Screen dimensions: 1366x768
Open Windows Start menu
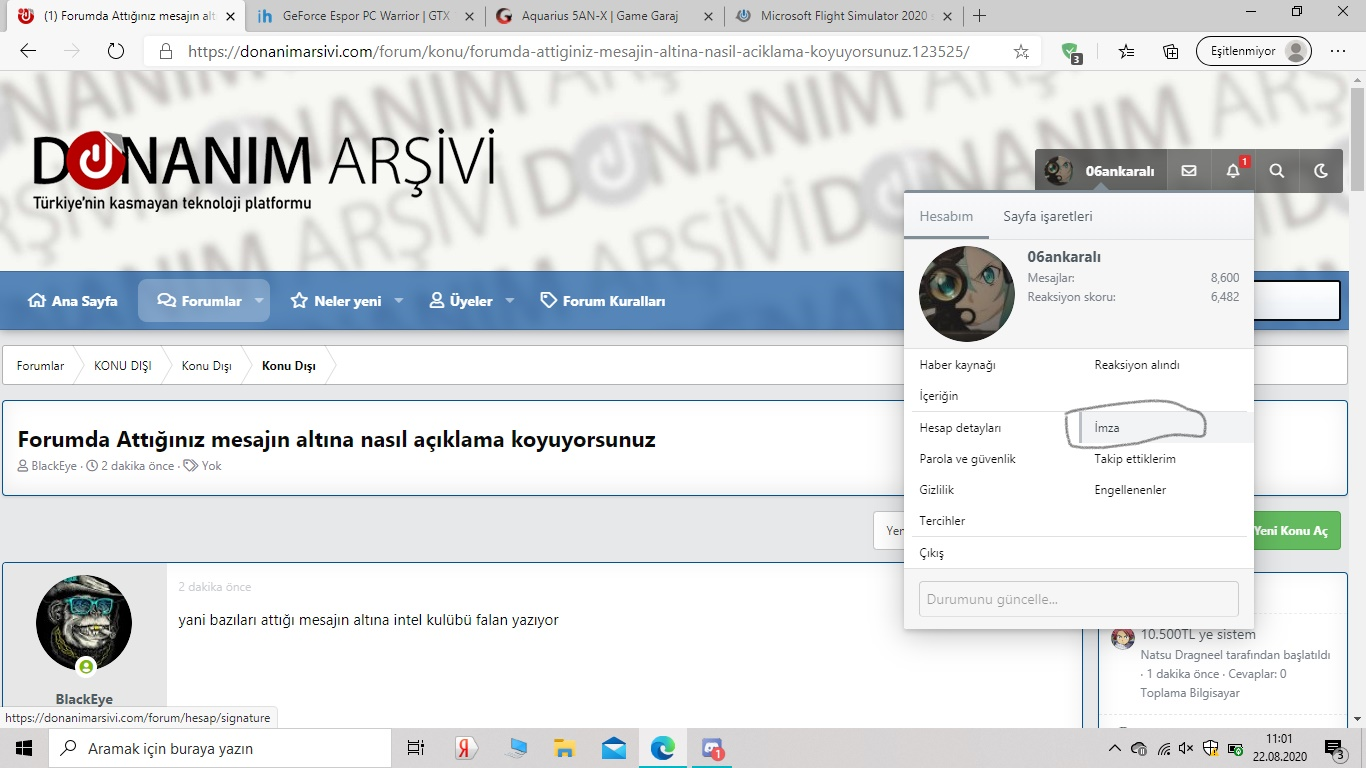(x=24, y=748)
